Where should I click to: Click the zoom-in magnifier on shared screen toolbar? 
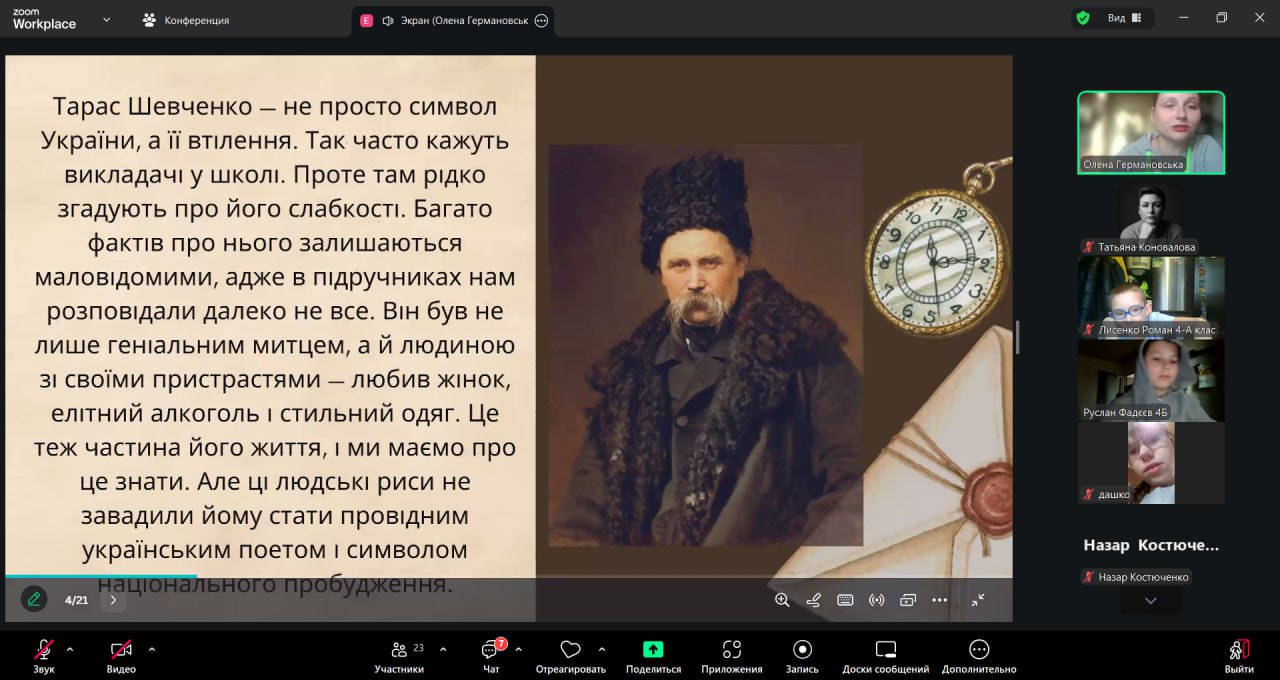point(782,600)
